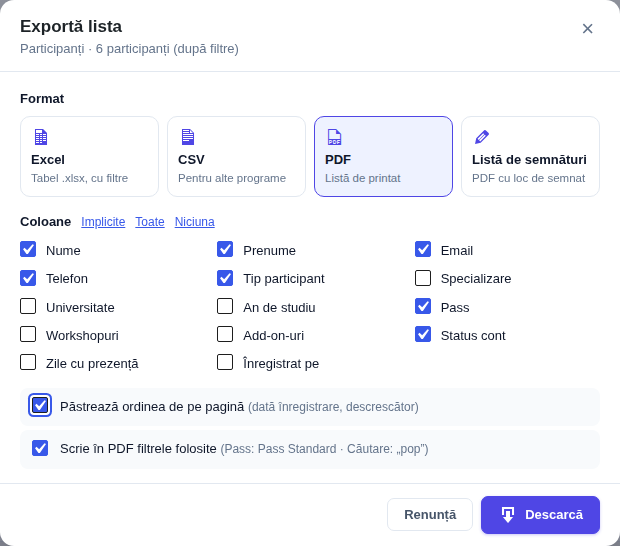This screenshot has width=620, height=546.
Task: Toggle Păstrează ordinea de pe pagină
Action: (40, 405)
